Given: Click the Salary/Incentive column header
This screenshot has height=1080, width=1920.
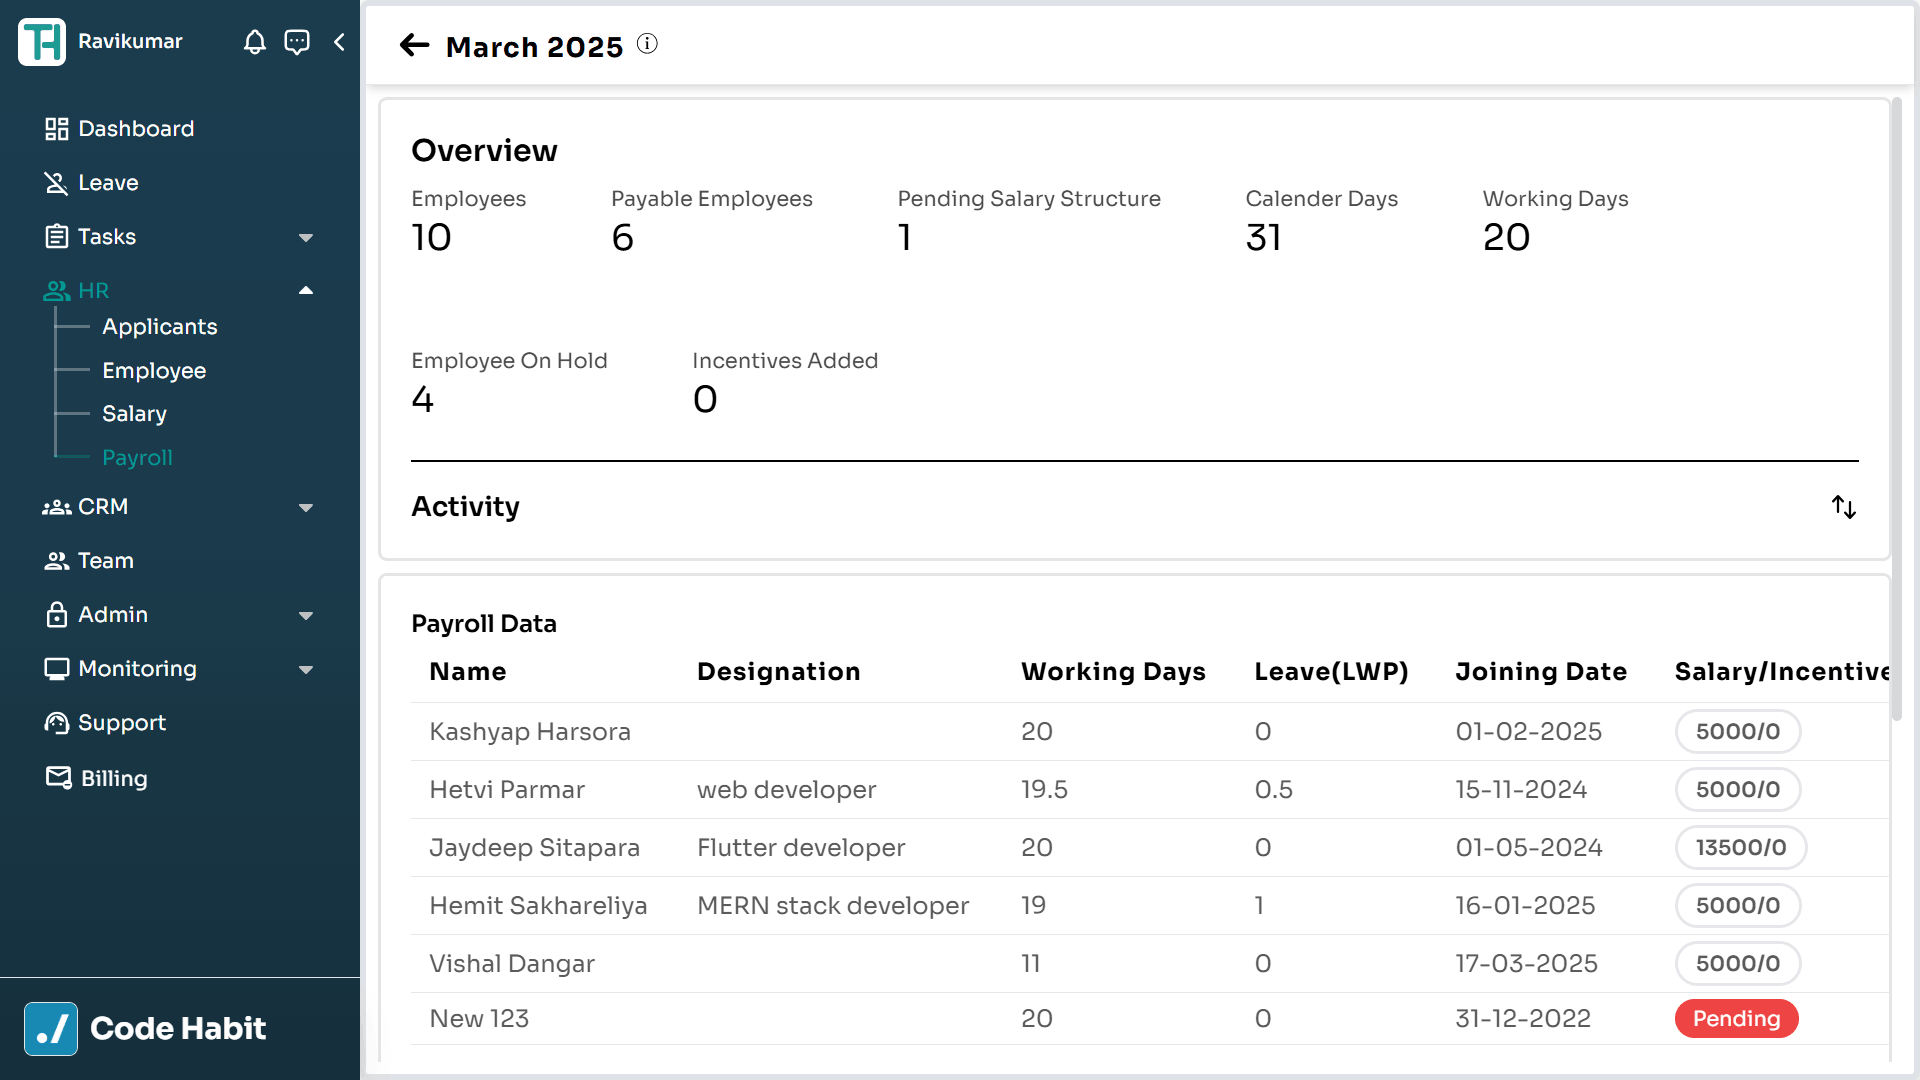Looking at the screenshot, I should [1782, 672].
